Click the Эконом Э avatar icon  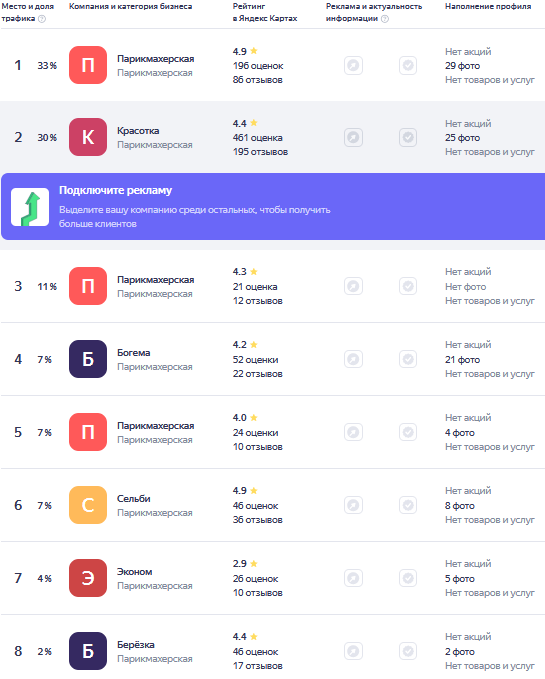pos(88,578)
